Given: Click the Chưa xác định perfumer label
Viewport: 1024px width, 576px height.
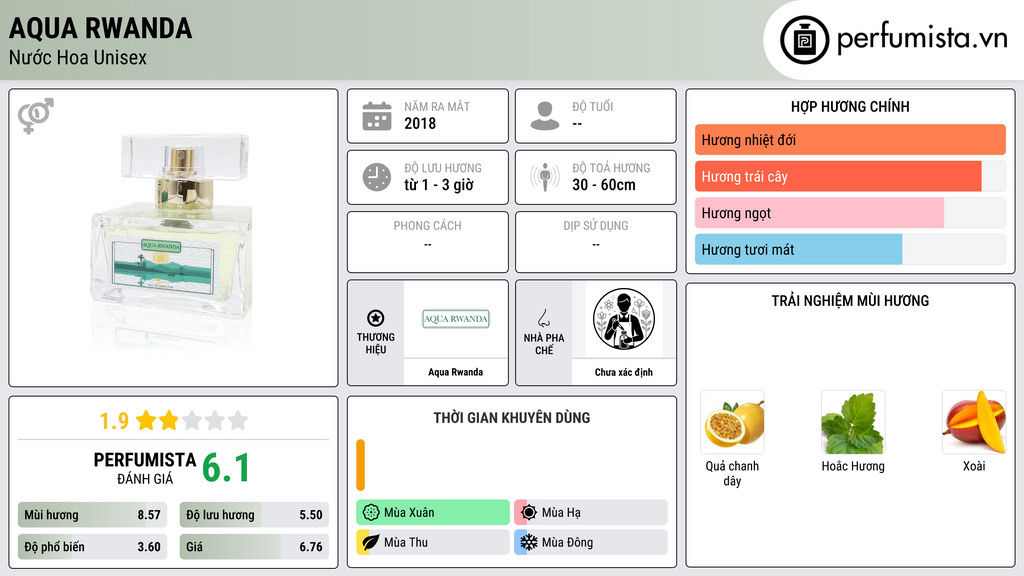Looking at the screenshot, I should click(624, 372).
